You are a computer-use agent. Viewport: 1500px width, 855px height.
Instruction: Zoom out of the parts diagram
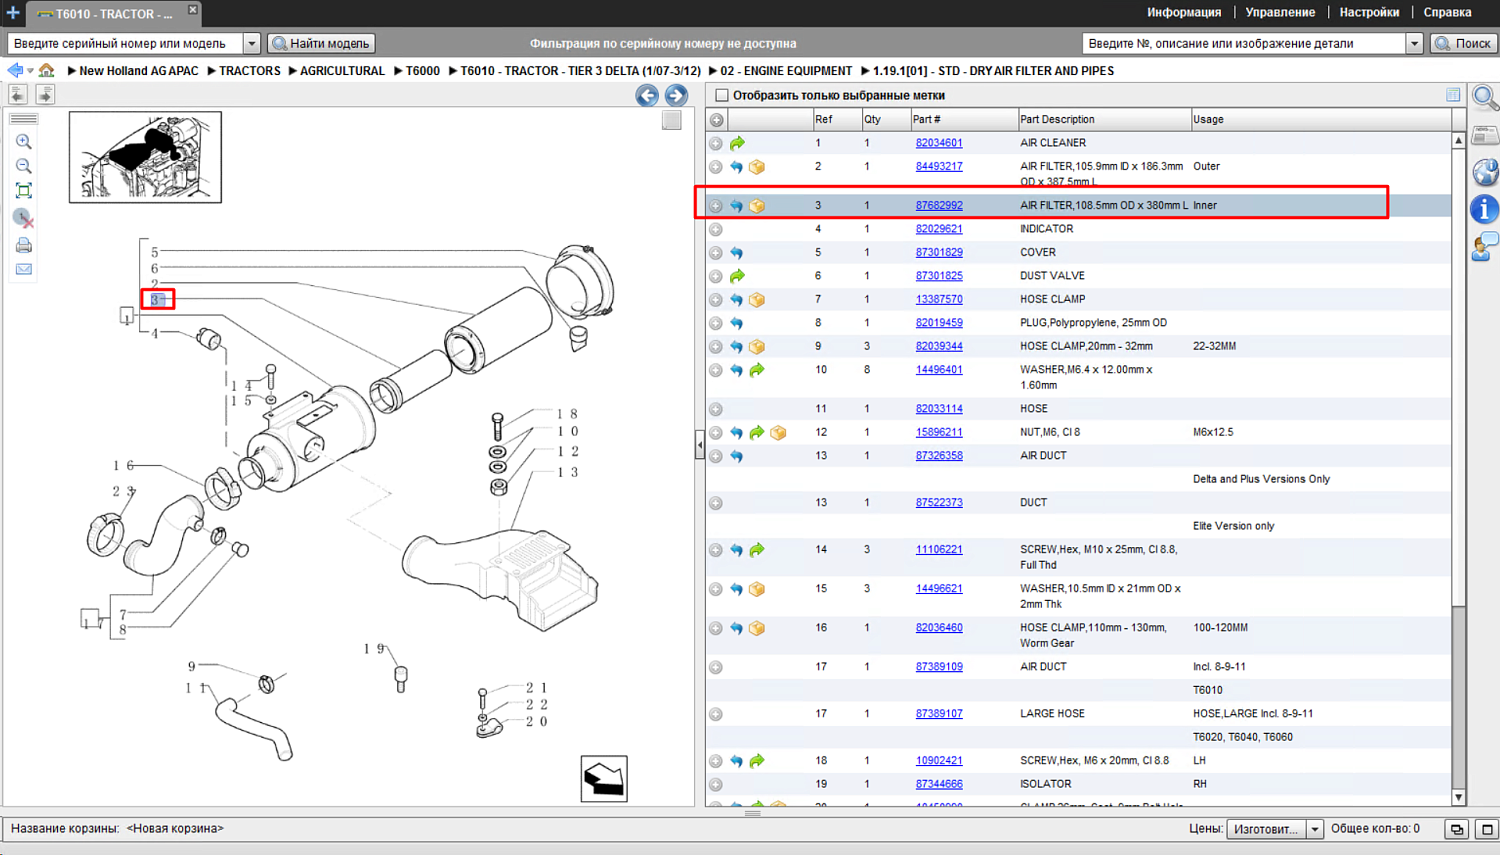24,166
